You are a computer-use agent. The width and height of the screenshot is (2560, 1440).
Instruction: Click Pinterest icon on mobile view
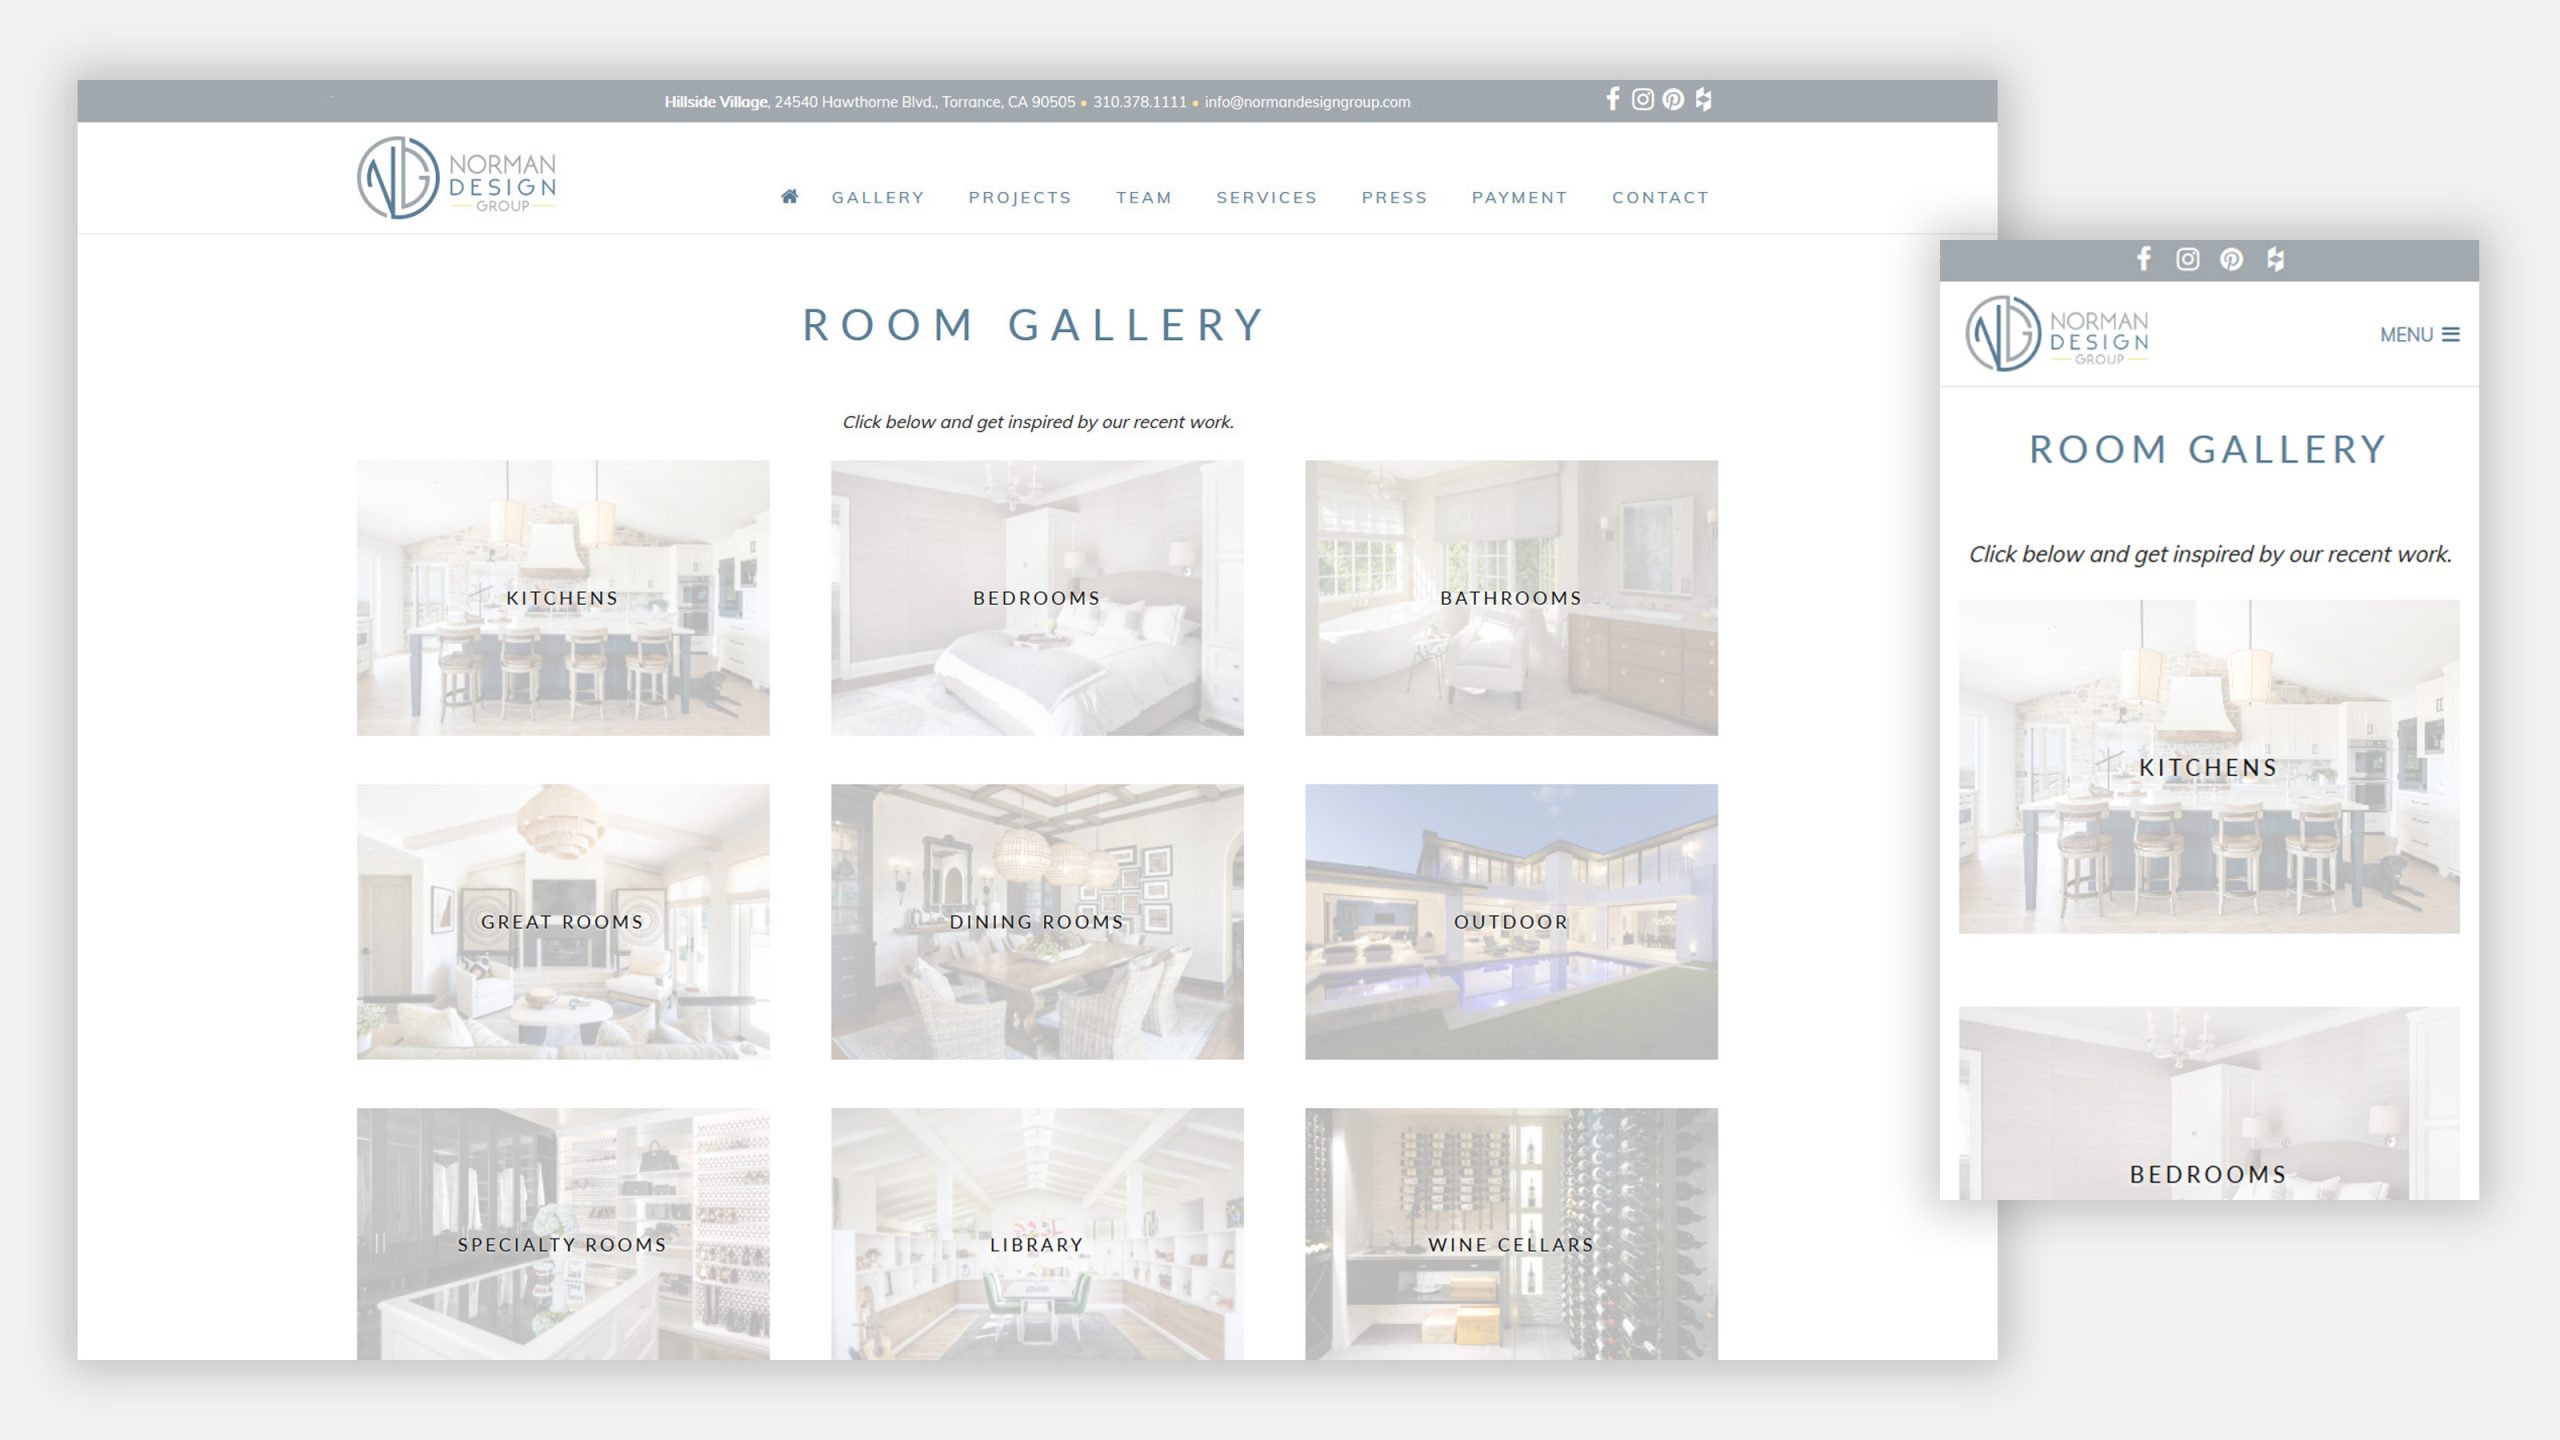[2233, 258]
